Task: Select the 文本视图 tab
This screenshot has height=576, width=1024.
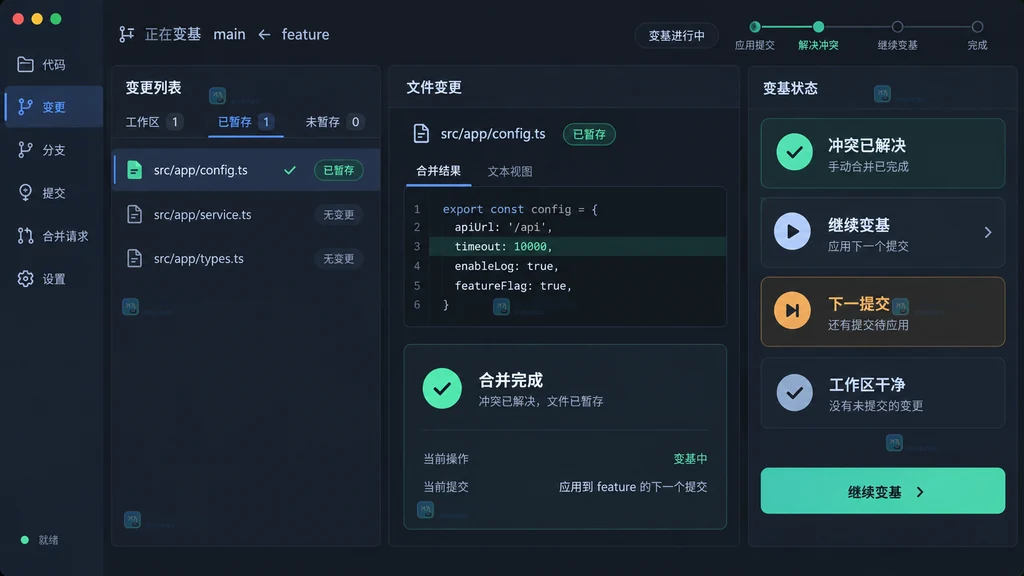Action: (509, 172)
